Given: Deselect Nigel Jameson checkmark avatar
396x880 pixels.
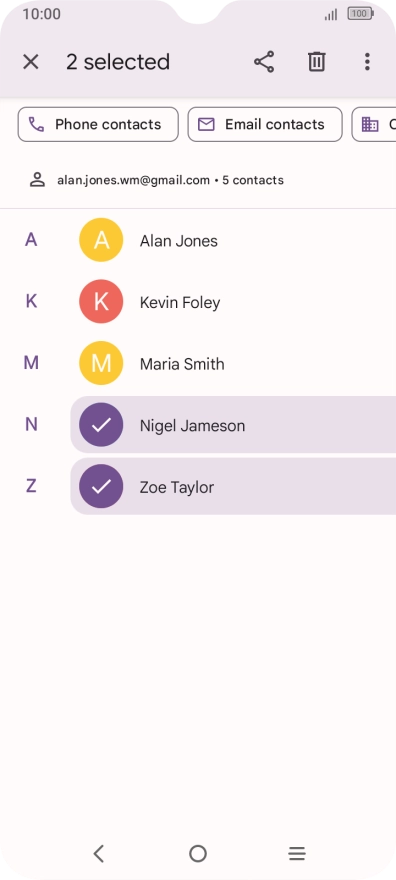Looking at the screenshot, I should coord(101,425).
